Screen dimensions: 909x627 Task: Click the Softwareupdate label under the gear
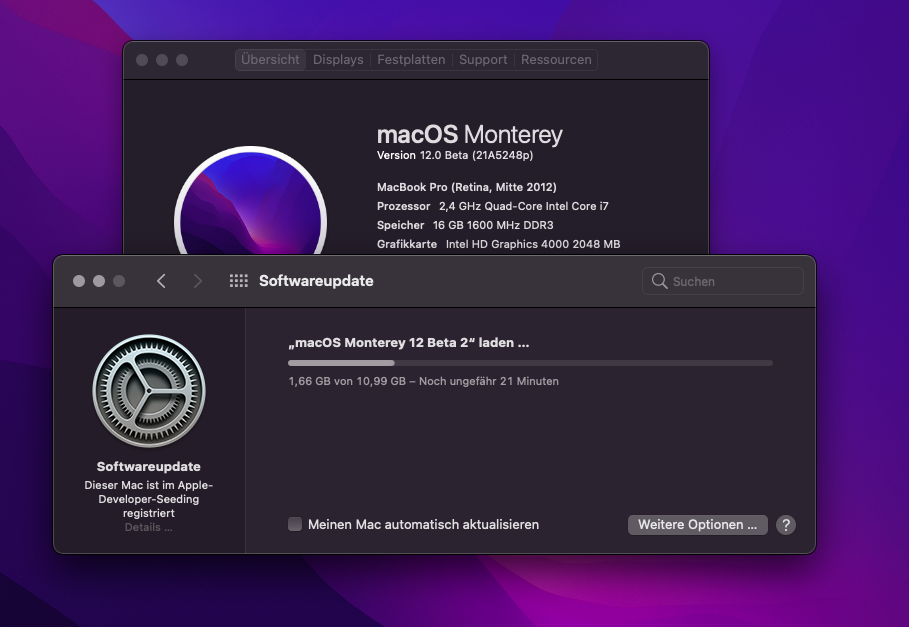(148, 466)
